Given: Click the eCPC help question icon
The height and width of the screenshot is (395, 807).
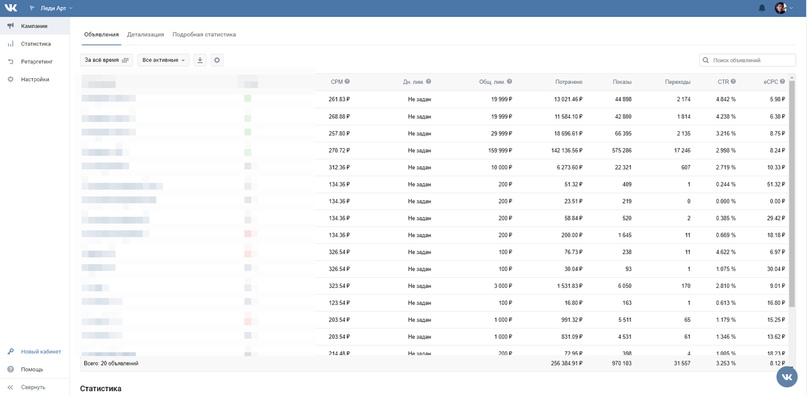Looking at the screenshot, I should click(x=782, y=81).
